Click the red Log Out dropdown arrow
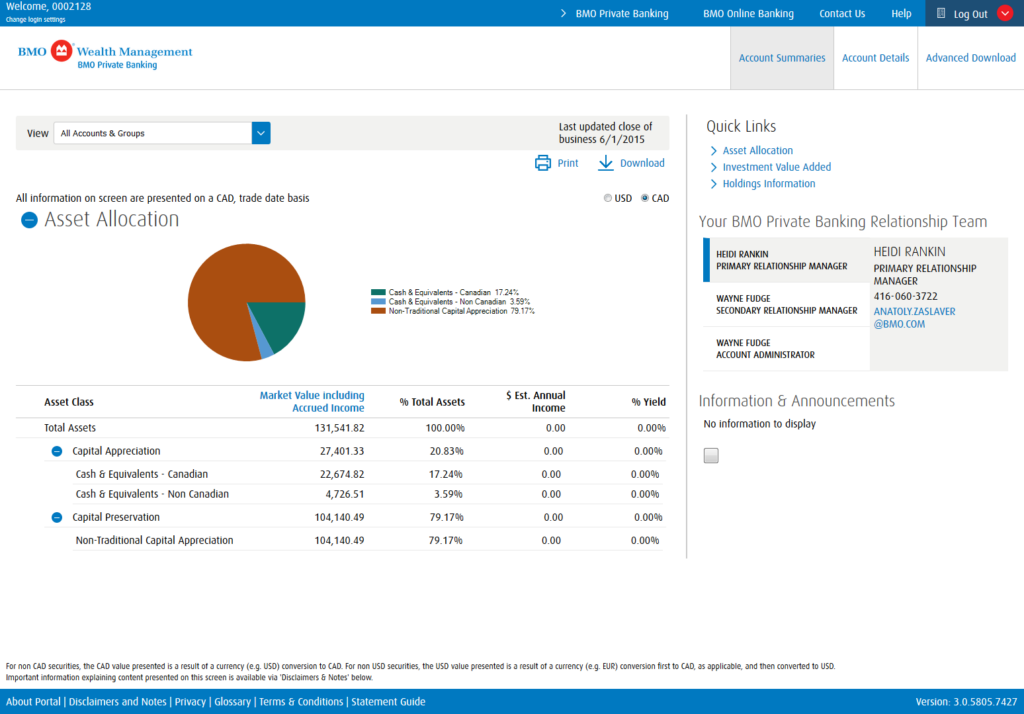Image resolution: width=1024 pixels, height=714 pixels. (x=1004, y=14)
